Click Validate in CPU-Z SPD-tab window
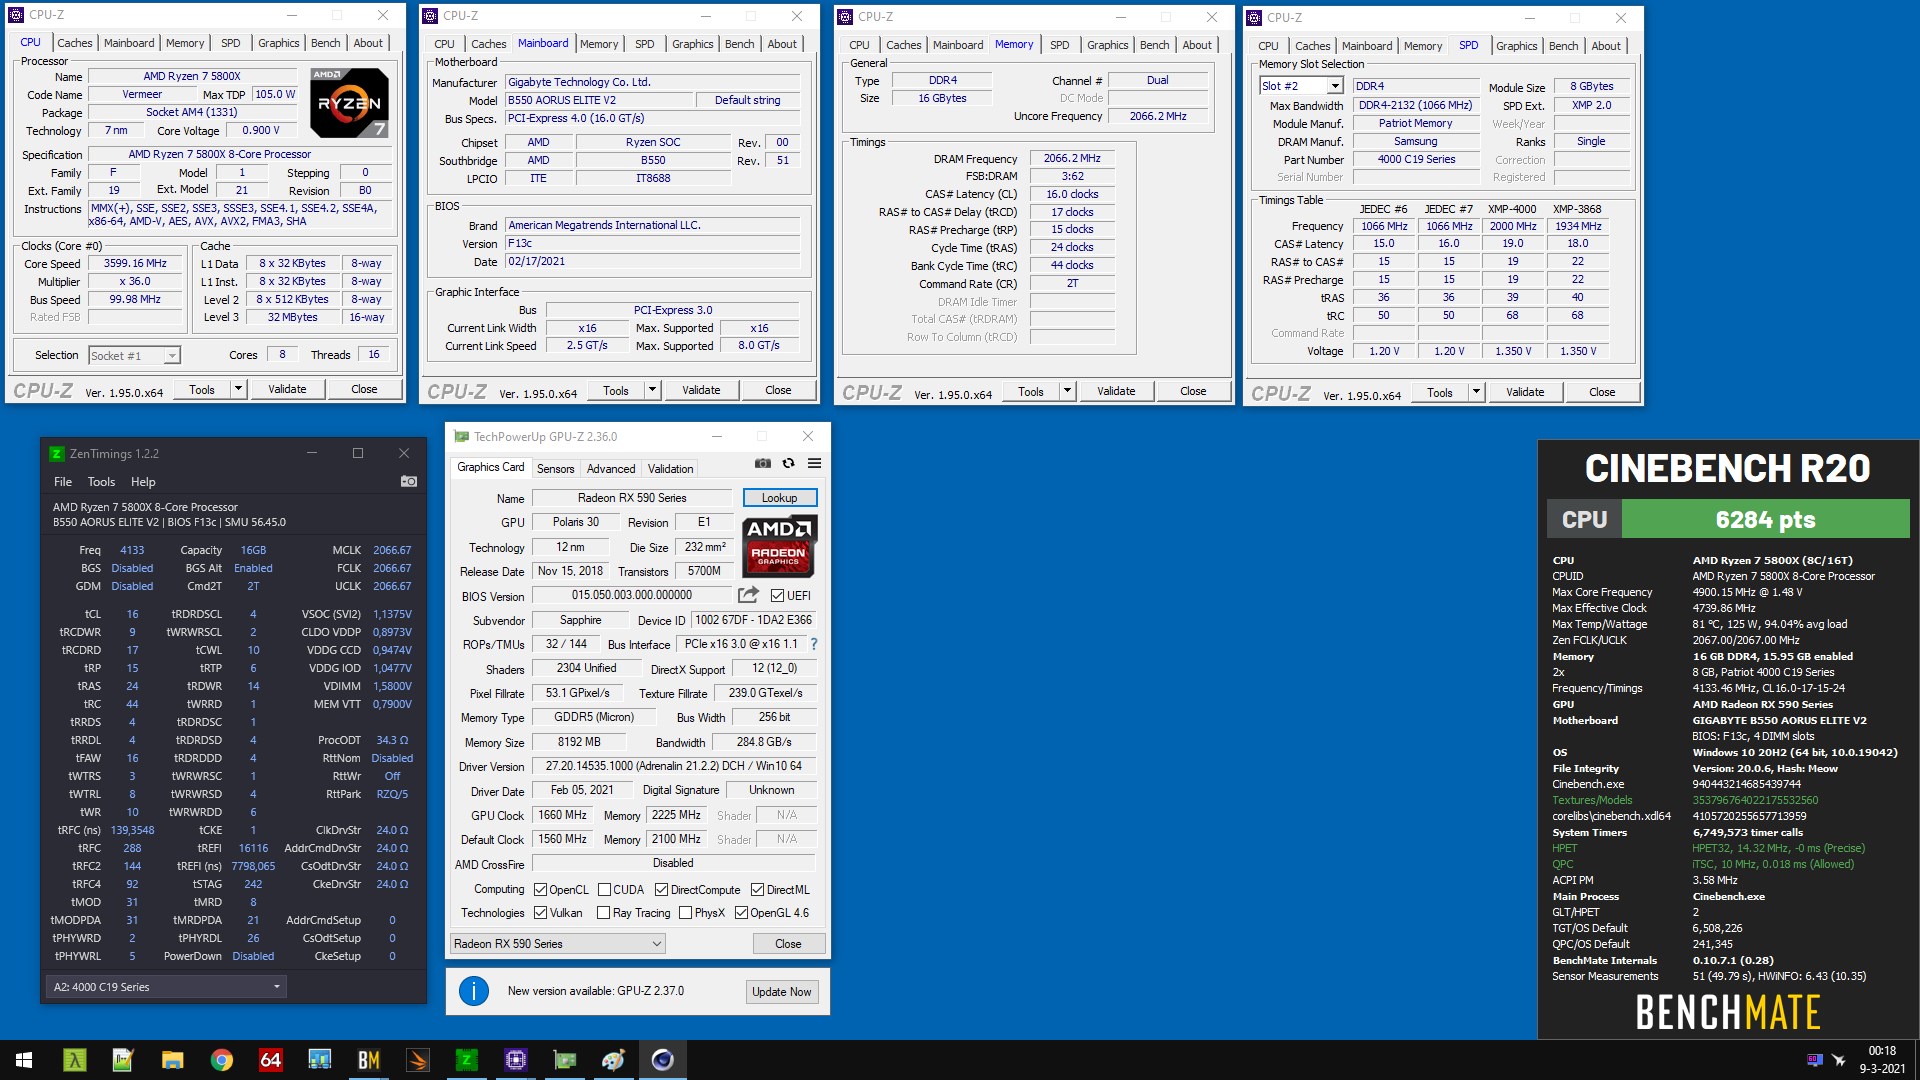This screenshot has width=1920, height=1080. click(1525, 392)
